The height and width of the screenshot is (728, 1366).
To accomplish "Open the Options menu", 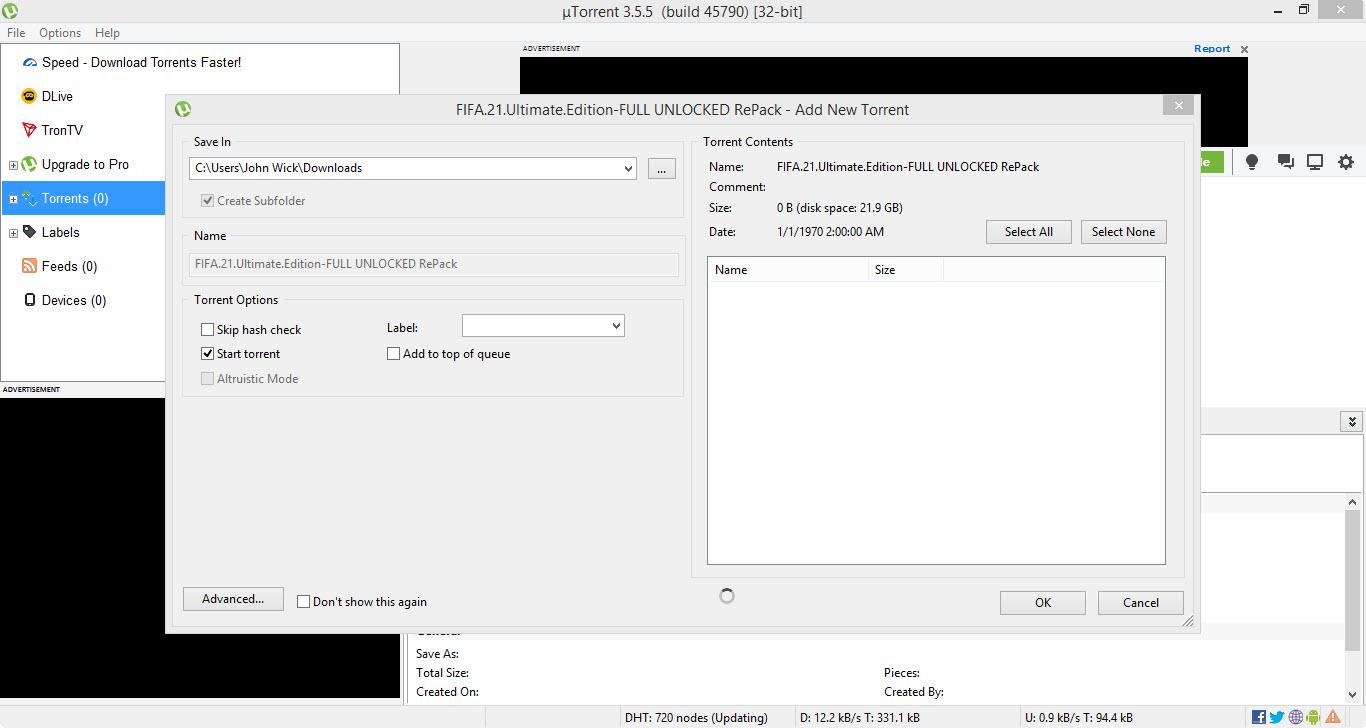I will [x=60, y=33].
